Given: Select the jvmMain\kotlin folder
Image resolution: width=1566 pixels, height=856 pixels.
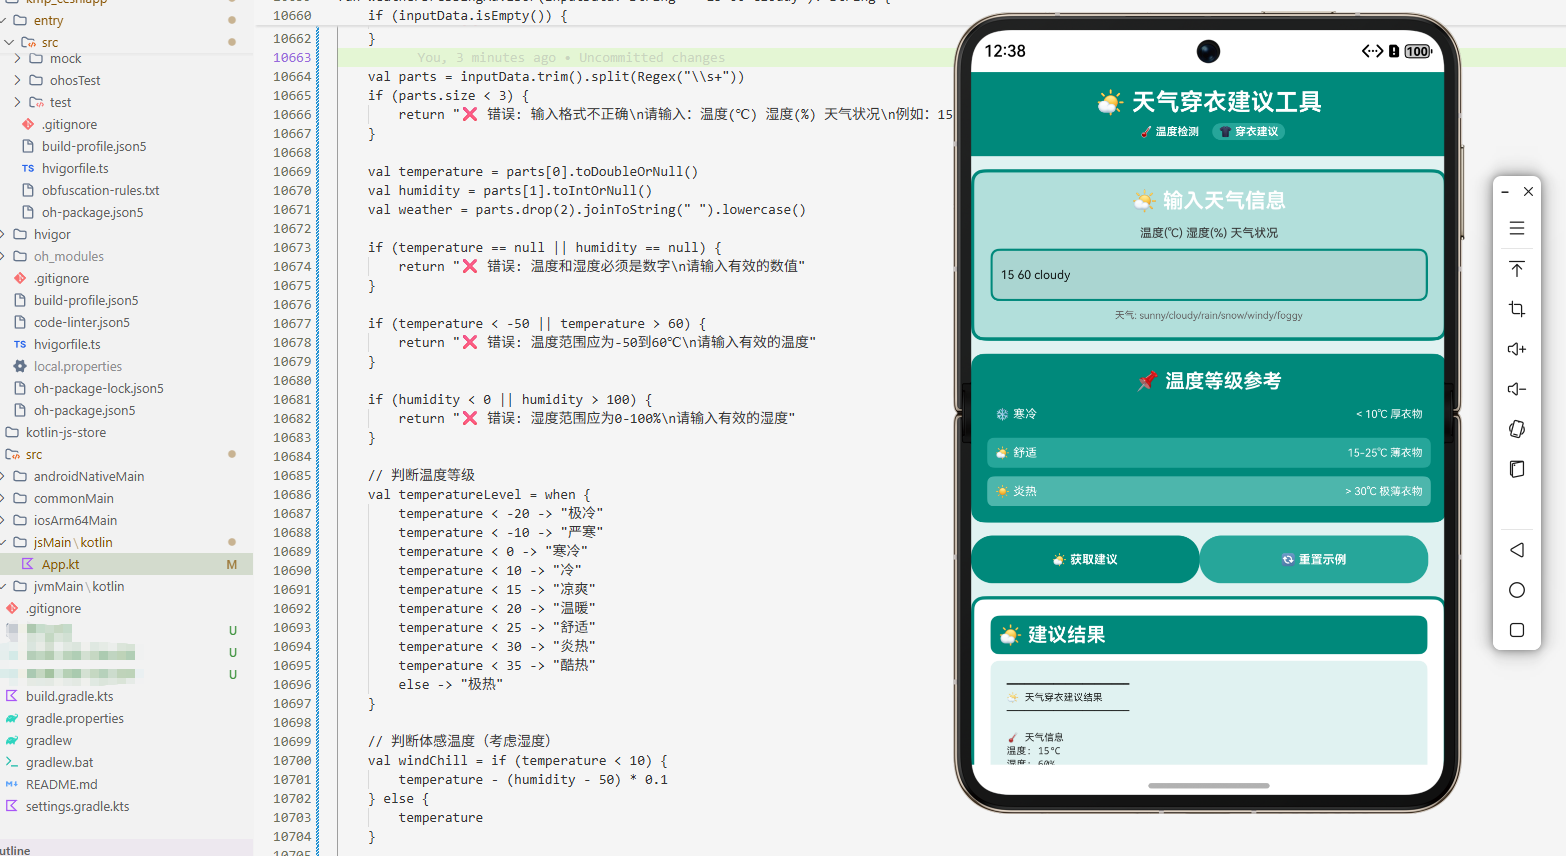Looking at the screenshot, I should 79,586.
